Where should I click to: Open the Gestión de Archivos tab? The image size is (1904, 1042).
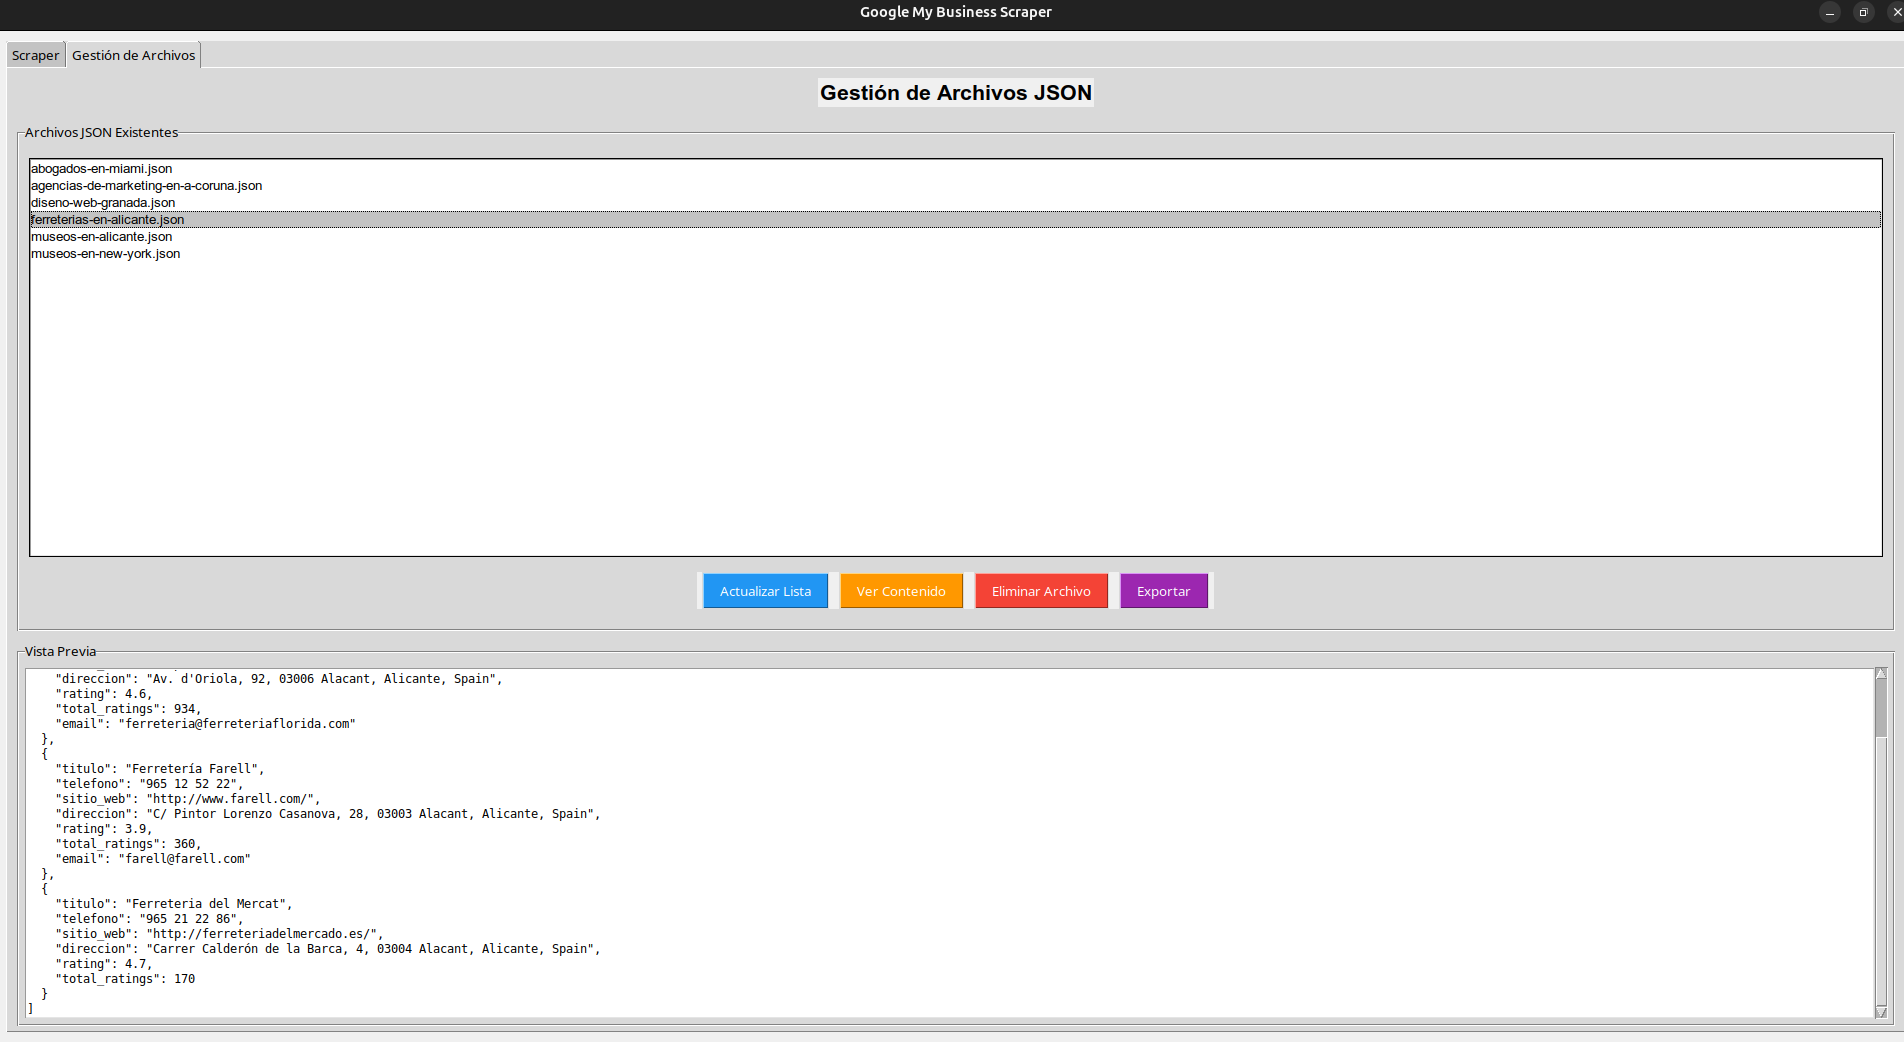click(133, 55)
